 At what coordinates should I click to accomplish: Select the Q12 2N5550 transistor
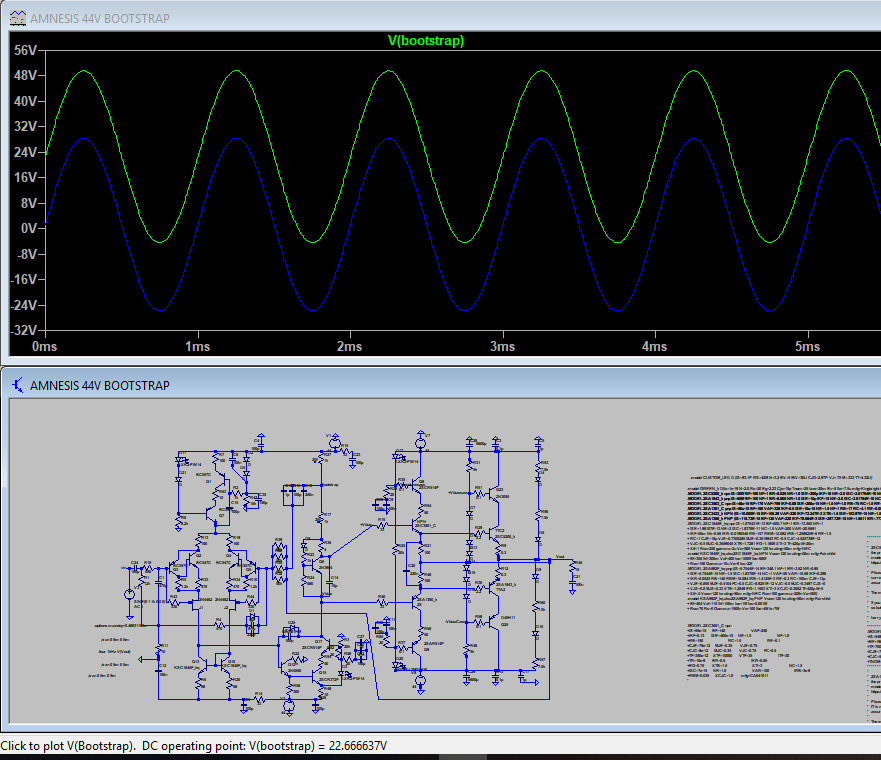point(285,668)
